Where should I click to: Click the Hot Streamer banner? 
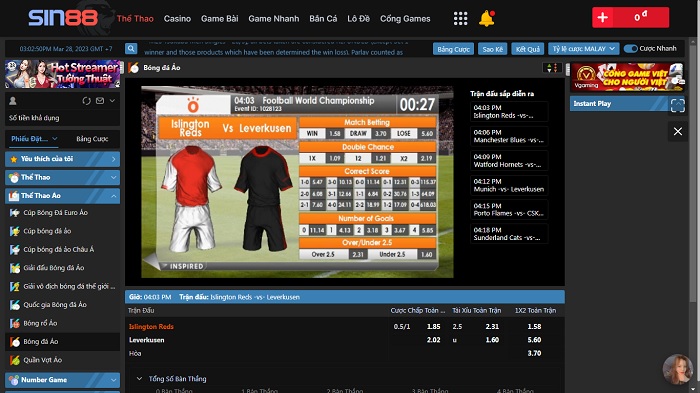(62, 74)
